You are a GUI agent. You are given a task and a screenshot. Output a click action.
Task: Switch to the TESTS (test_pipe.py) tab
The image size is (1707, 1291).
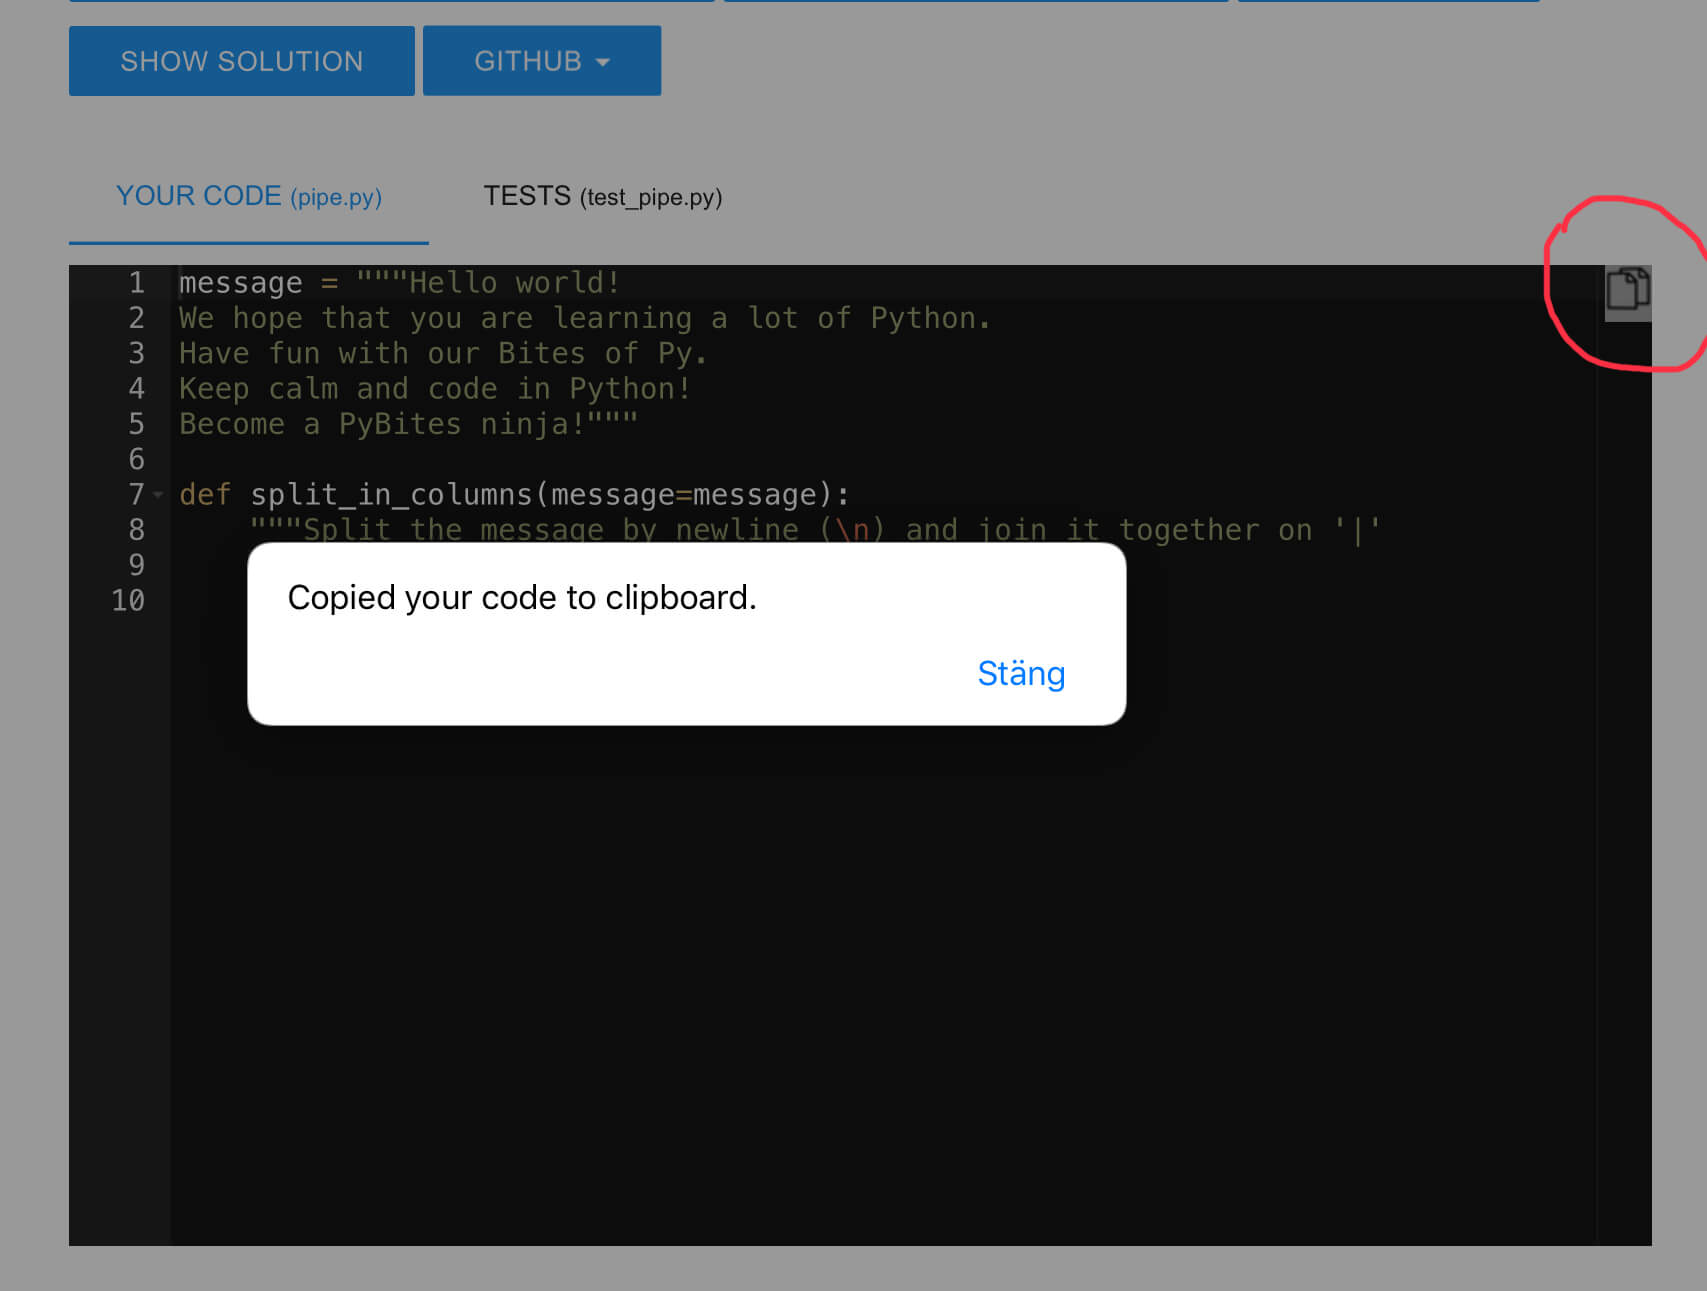(x=603, y=197)
